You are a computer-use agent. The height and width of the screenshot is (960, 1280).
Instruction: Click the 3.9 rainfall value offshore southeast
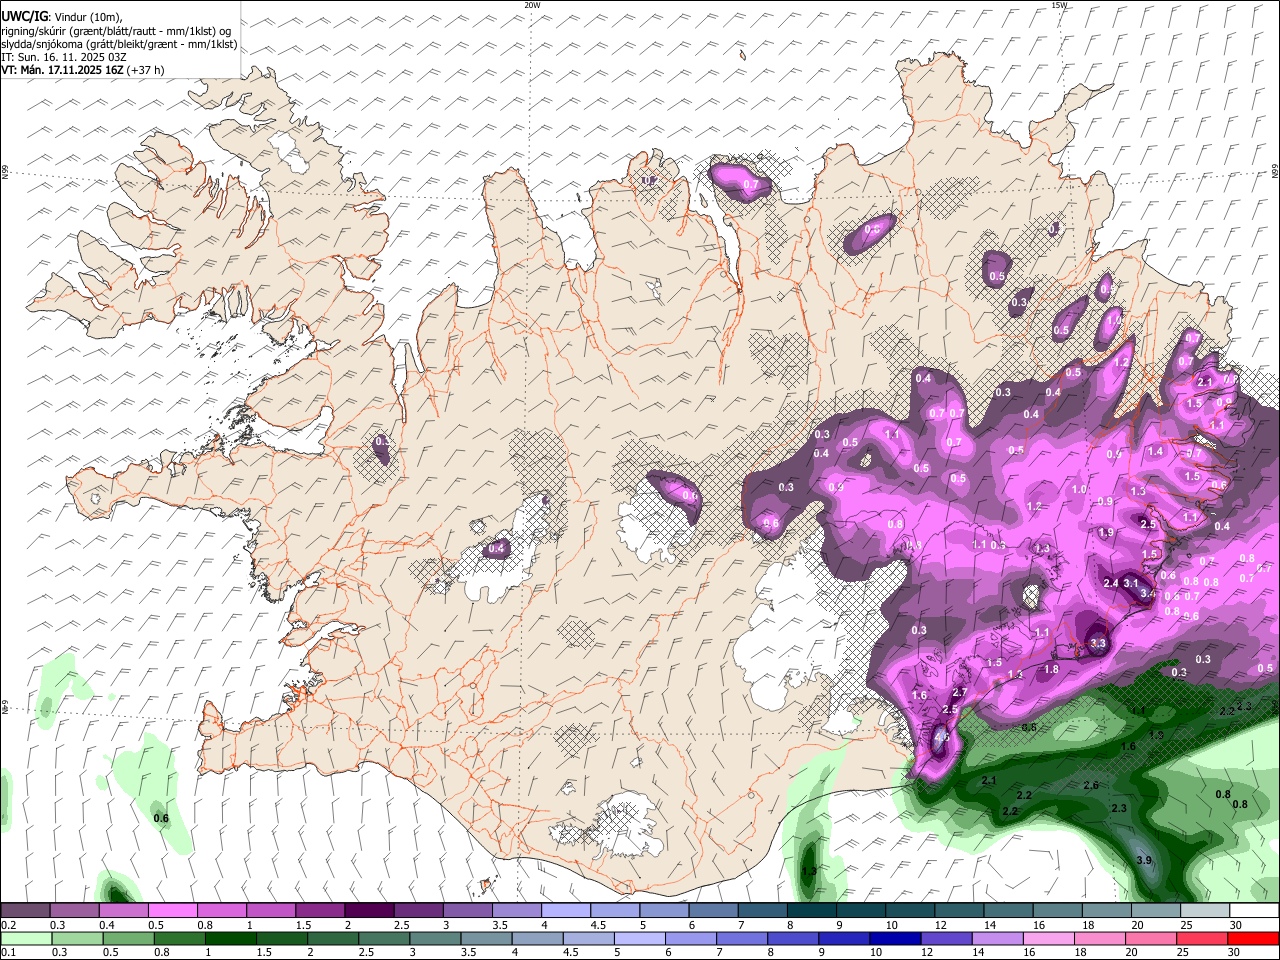tap(1146, 861)
